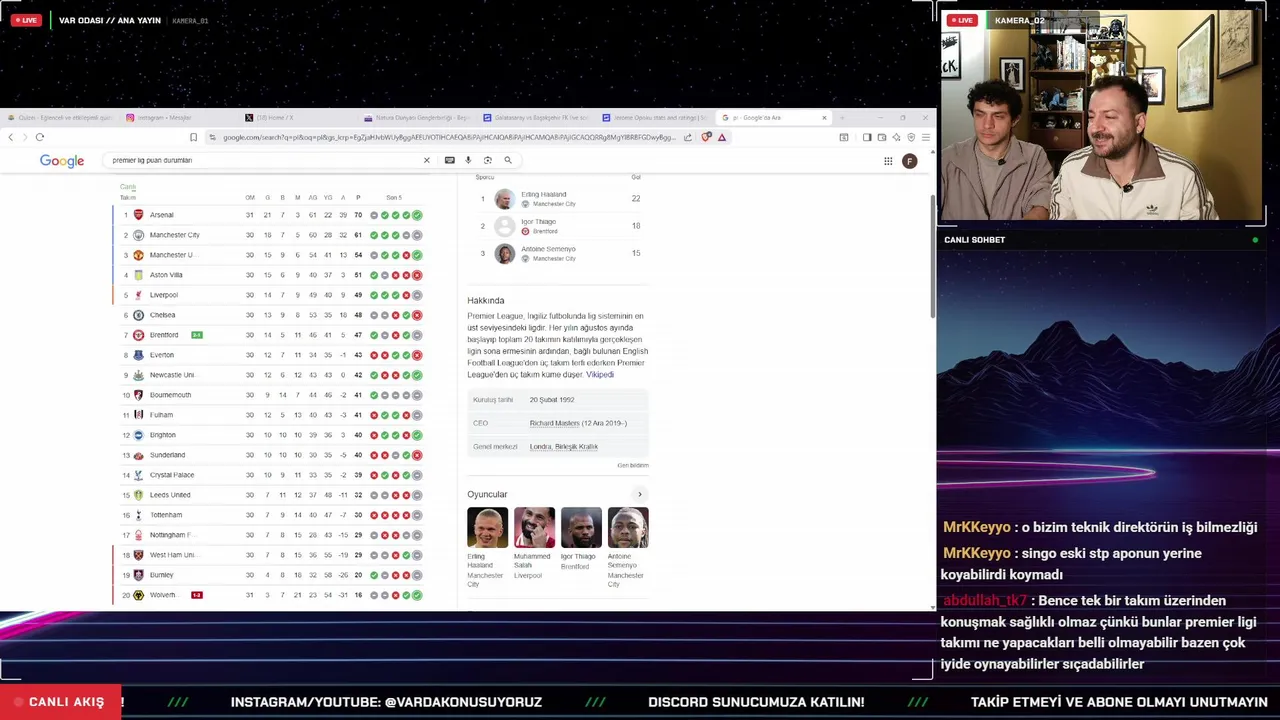The width and height of the screenshot is (1280, 720).
Task: Start voice search with the microphone icon
Action: click(x=468, y=160)
